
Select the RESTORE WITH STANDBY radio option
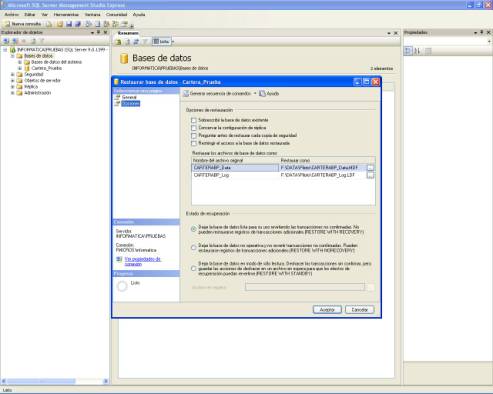point(193,268)
